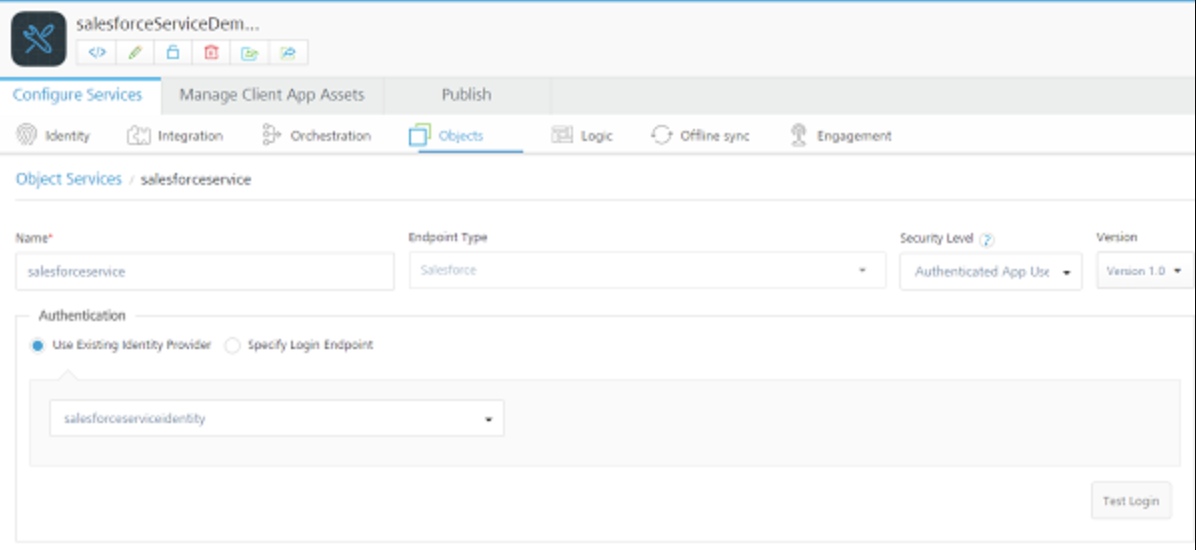Open the Version 1.0 dropdown
Viewport: 1196px width, 550px height.
click(1145, 271)
